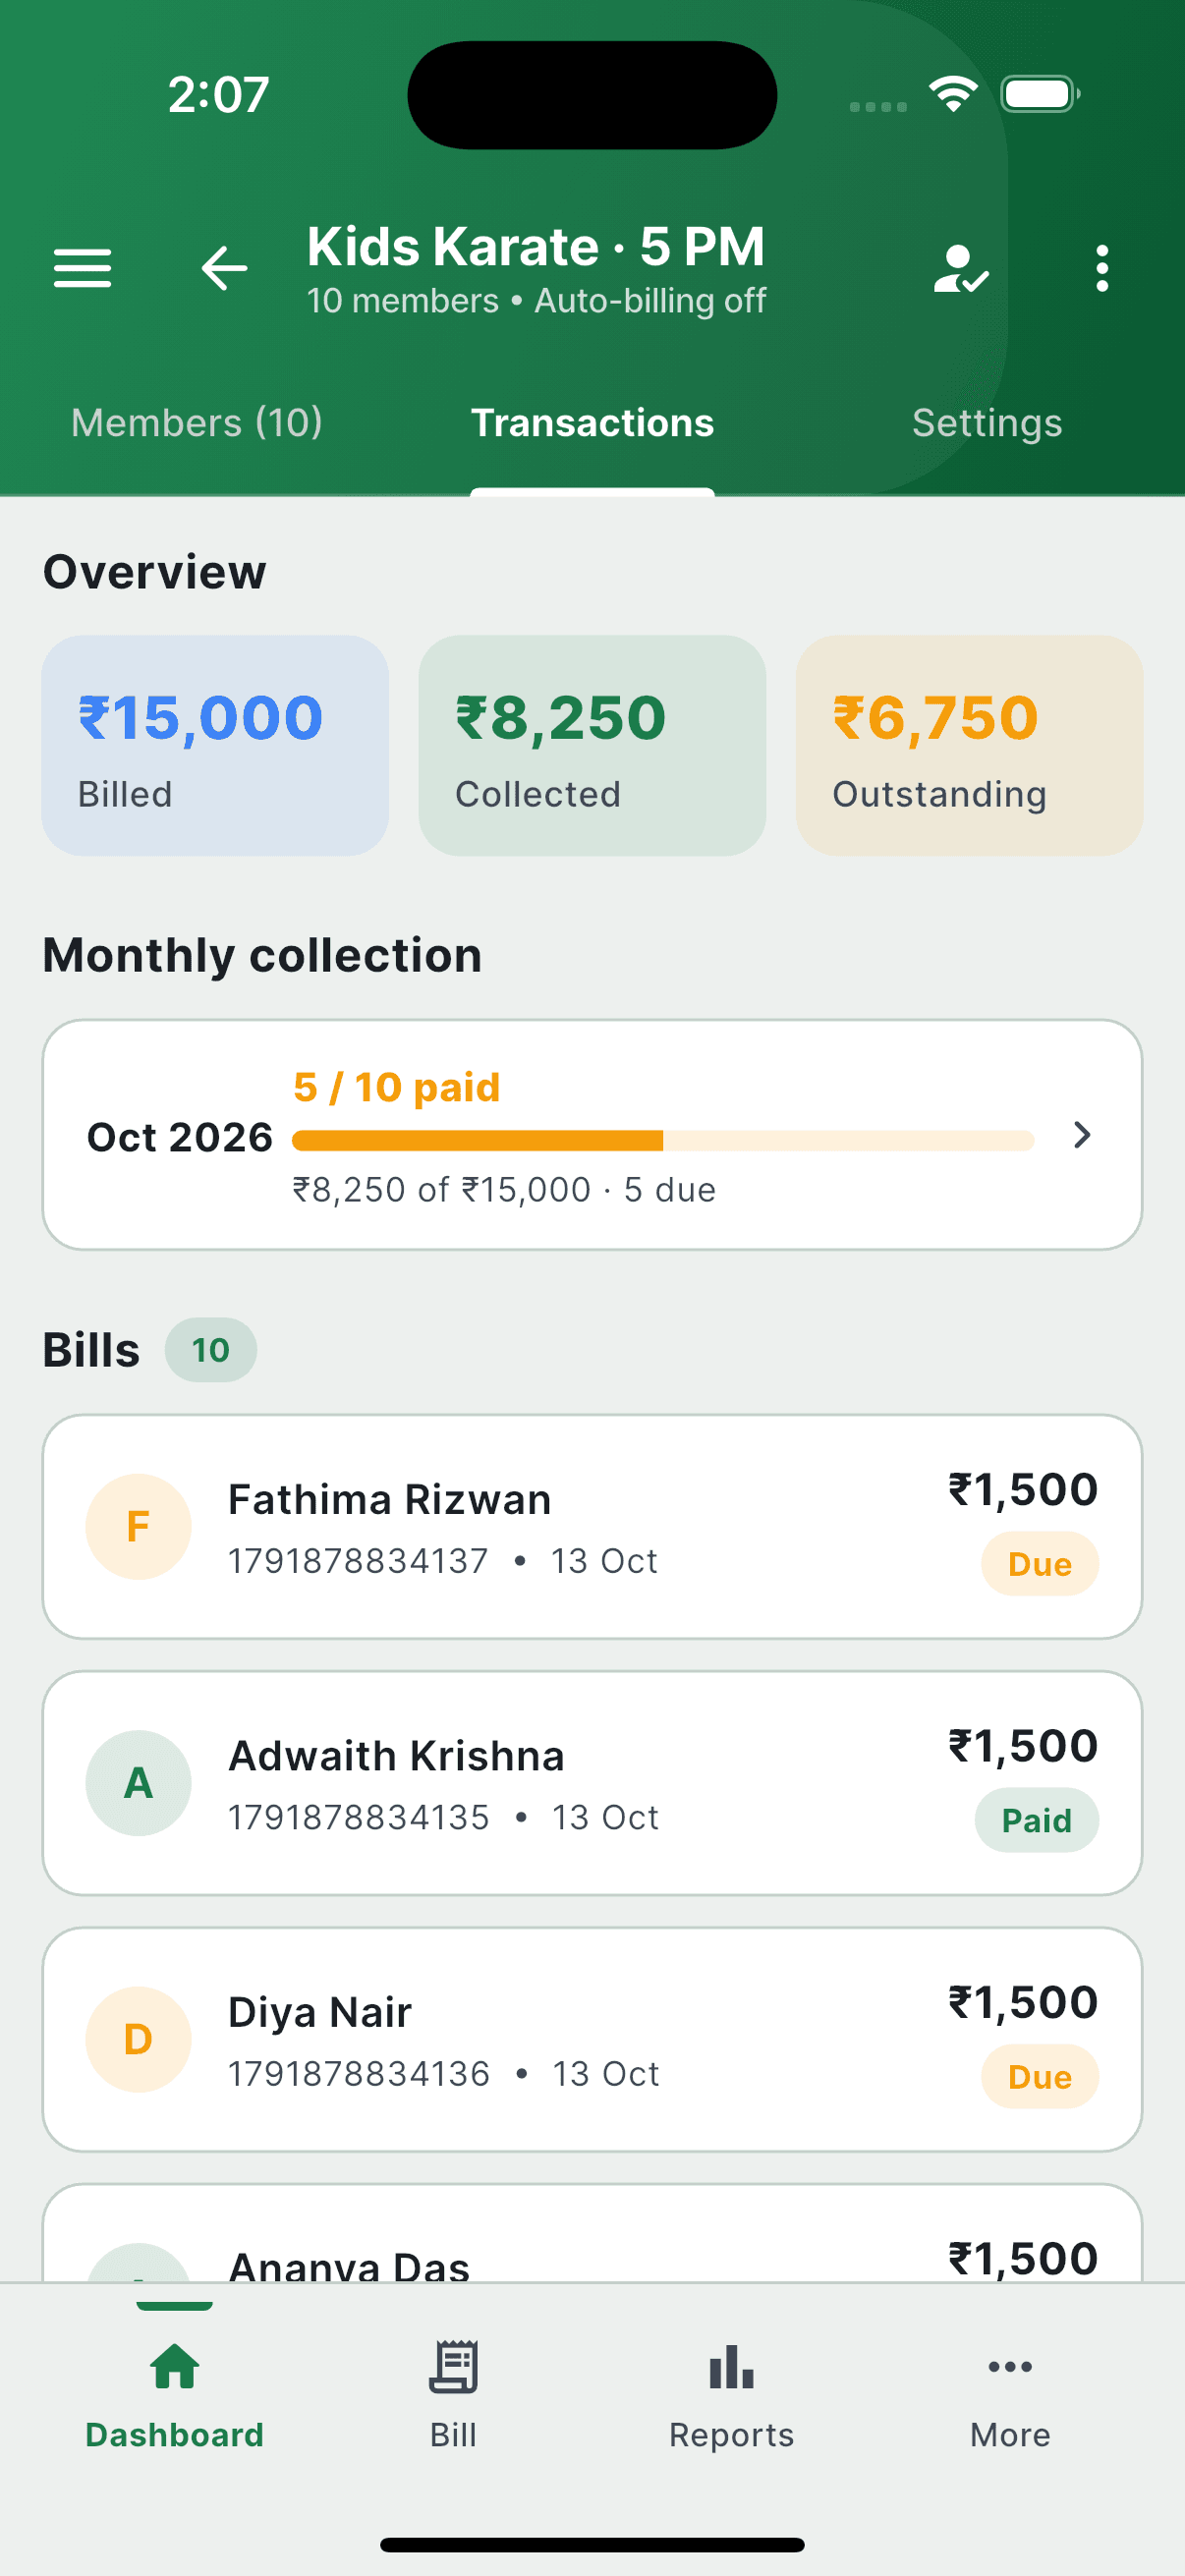This screenshot has width=1185, height=2576.
Task: Open Fathima Rizwan's bill
Action: tap(592, 1526)
